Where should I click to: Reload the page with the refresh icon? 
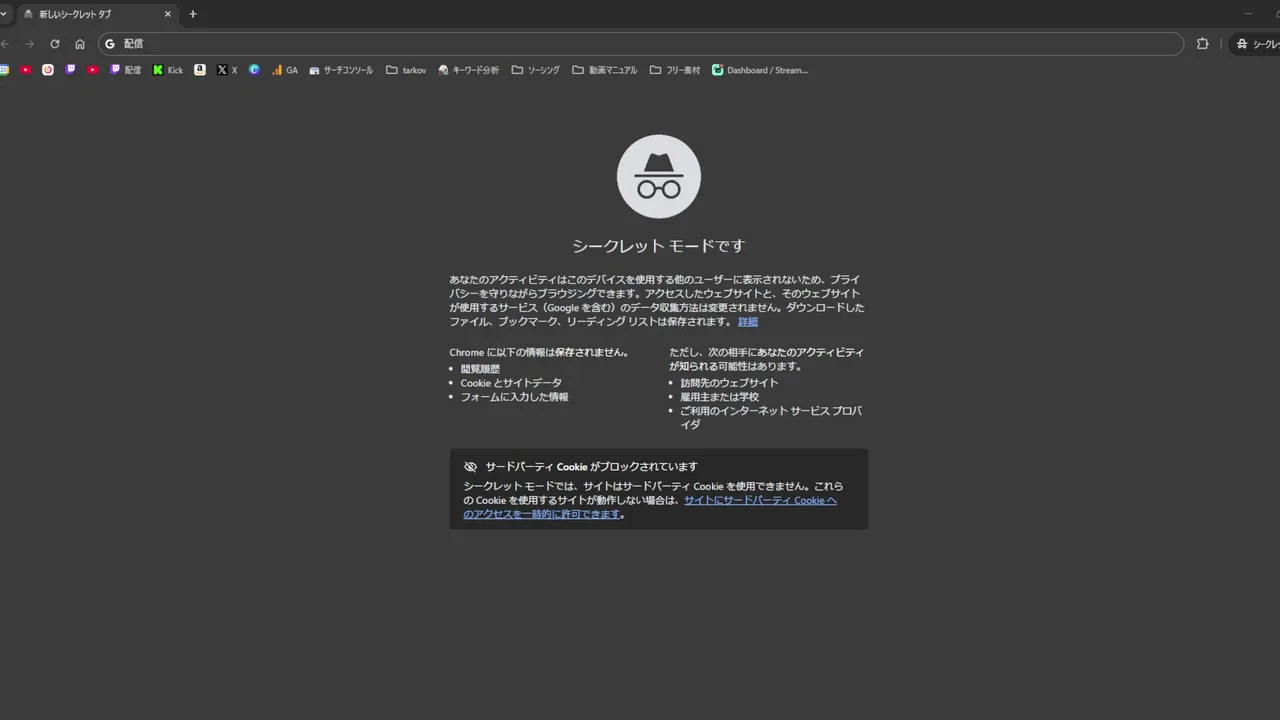click(55, 44)
